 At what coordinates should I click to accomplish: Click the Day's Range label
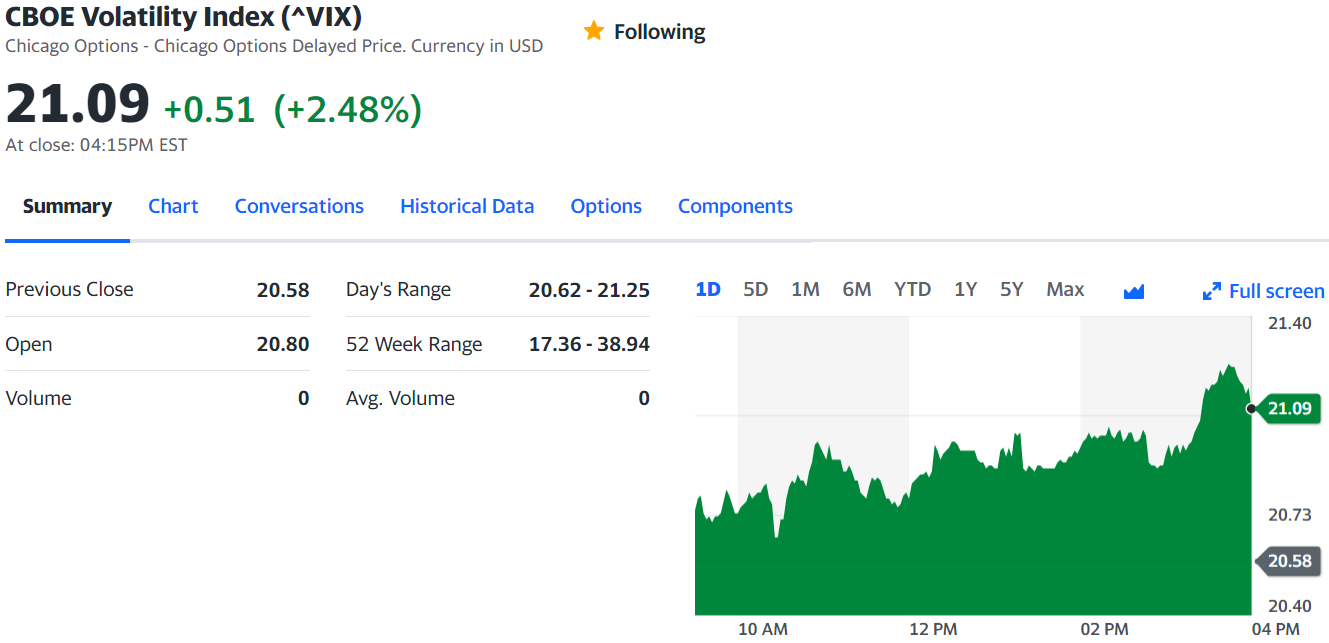[x=398, y=290]
